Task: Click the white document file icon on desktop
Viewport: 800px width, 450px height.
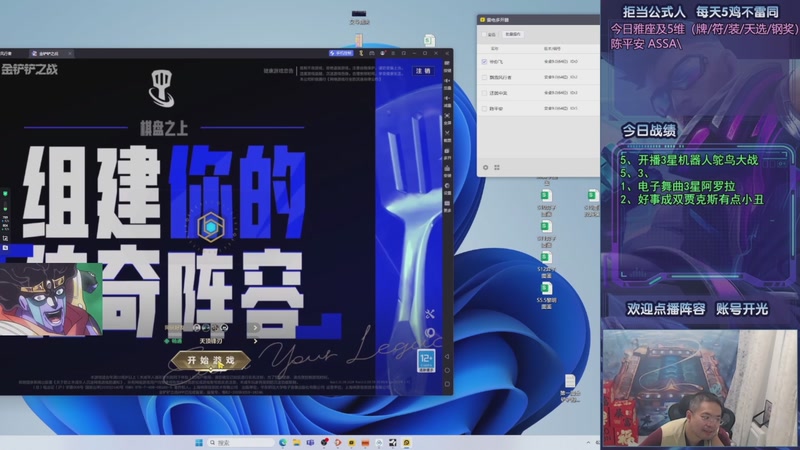Action: click(570, 381)
